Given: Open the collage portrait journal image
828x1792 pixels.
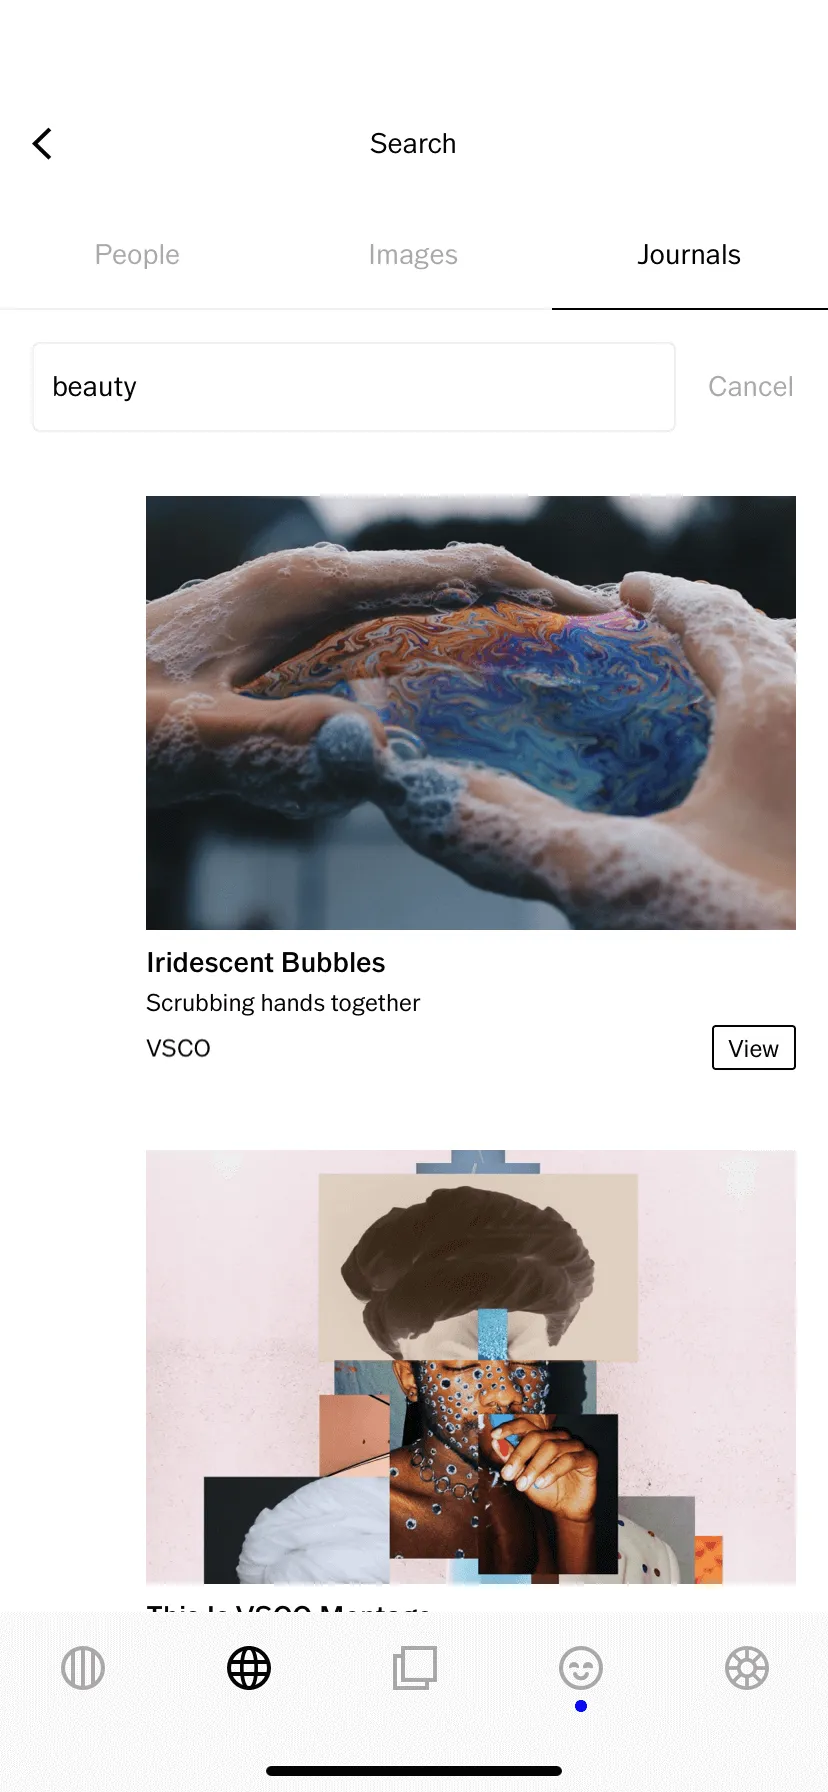Looking at the screenshot, I should coord(471,1367).
